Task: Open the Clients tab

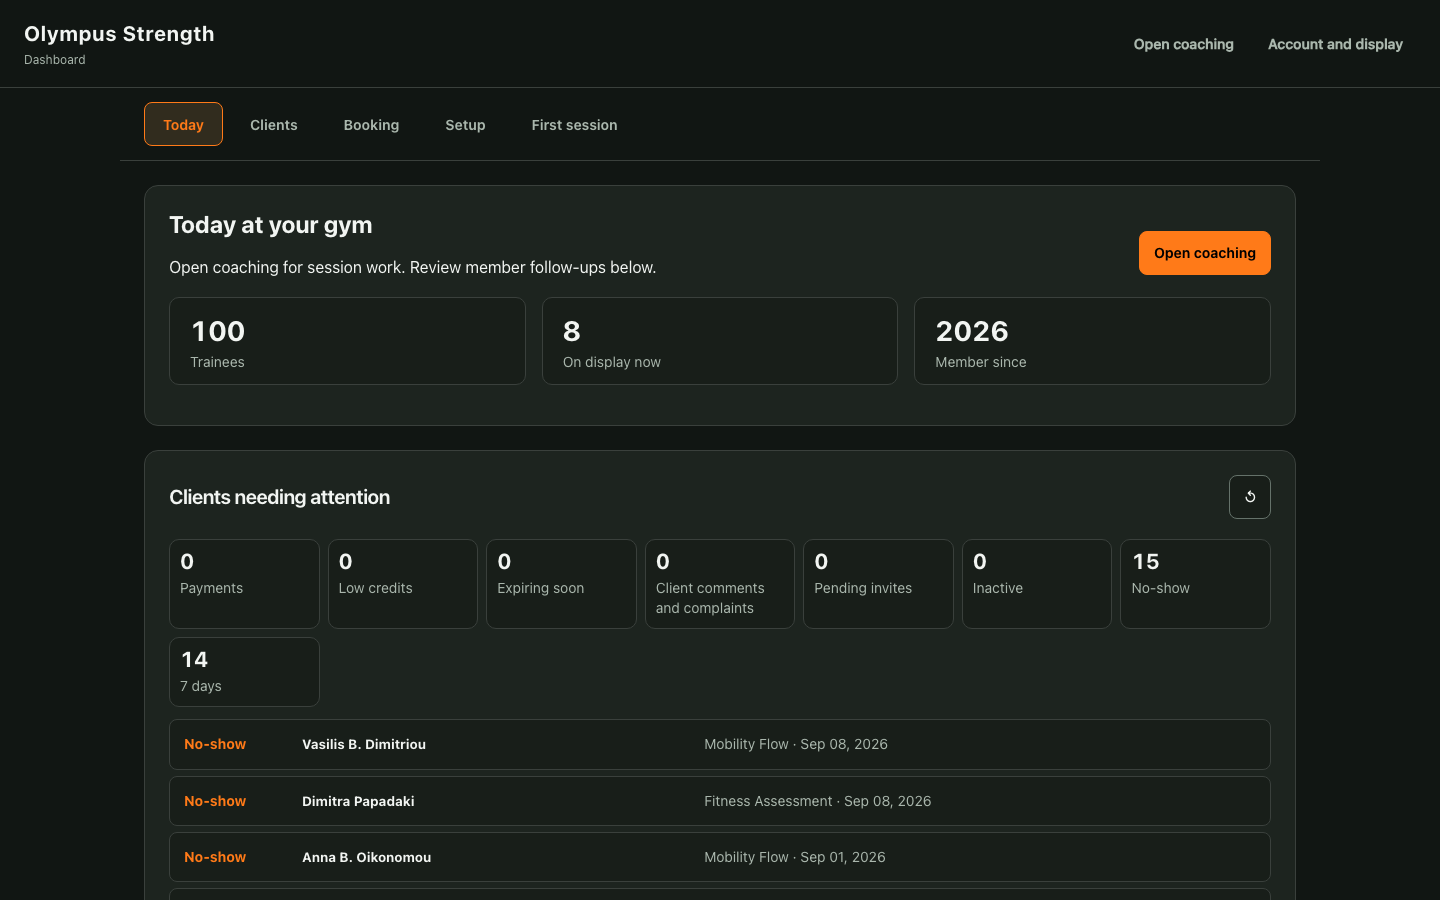Action: (x=274, y=124)
